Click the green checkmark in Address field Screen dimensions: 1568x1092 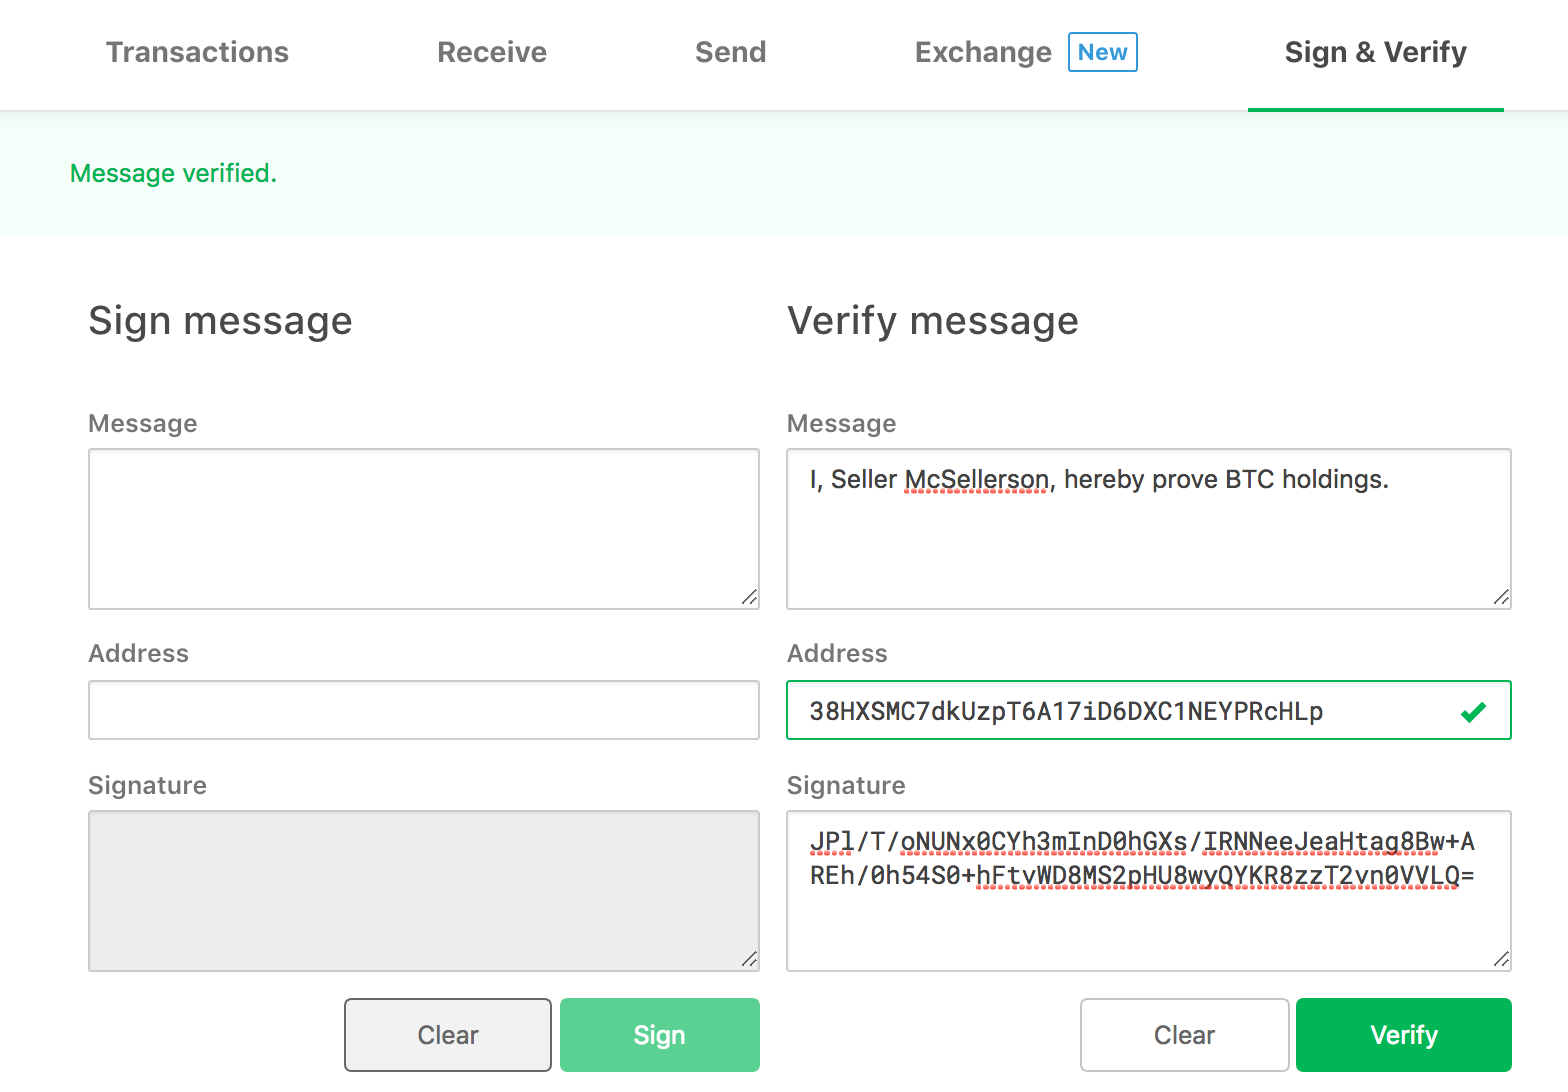point(1473,712)
